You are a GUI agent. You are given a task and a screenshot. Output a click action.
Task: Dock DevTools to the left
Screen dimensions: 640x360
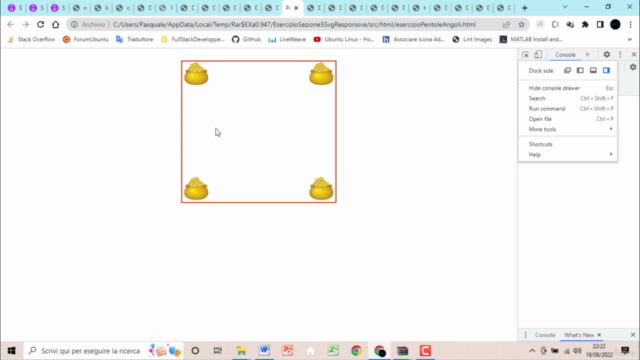click(580, 71)
